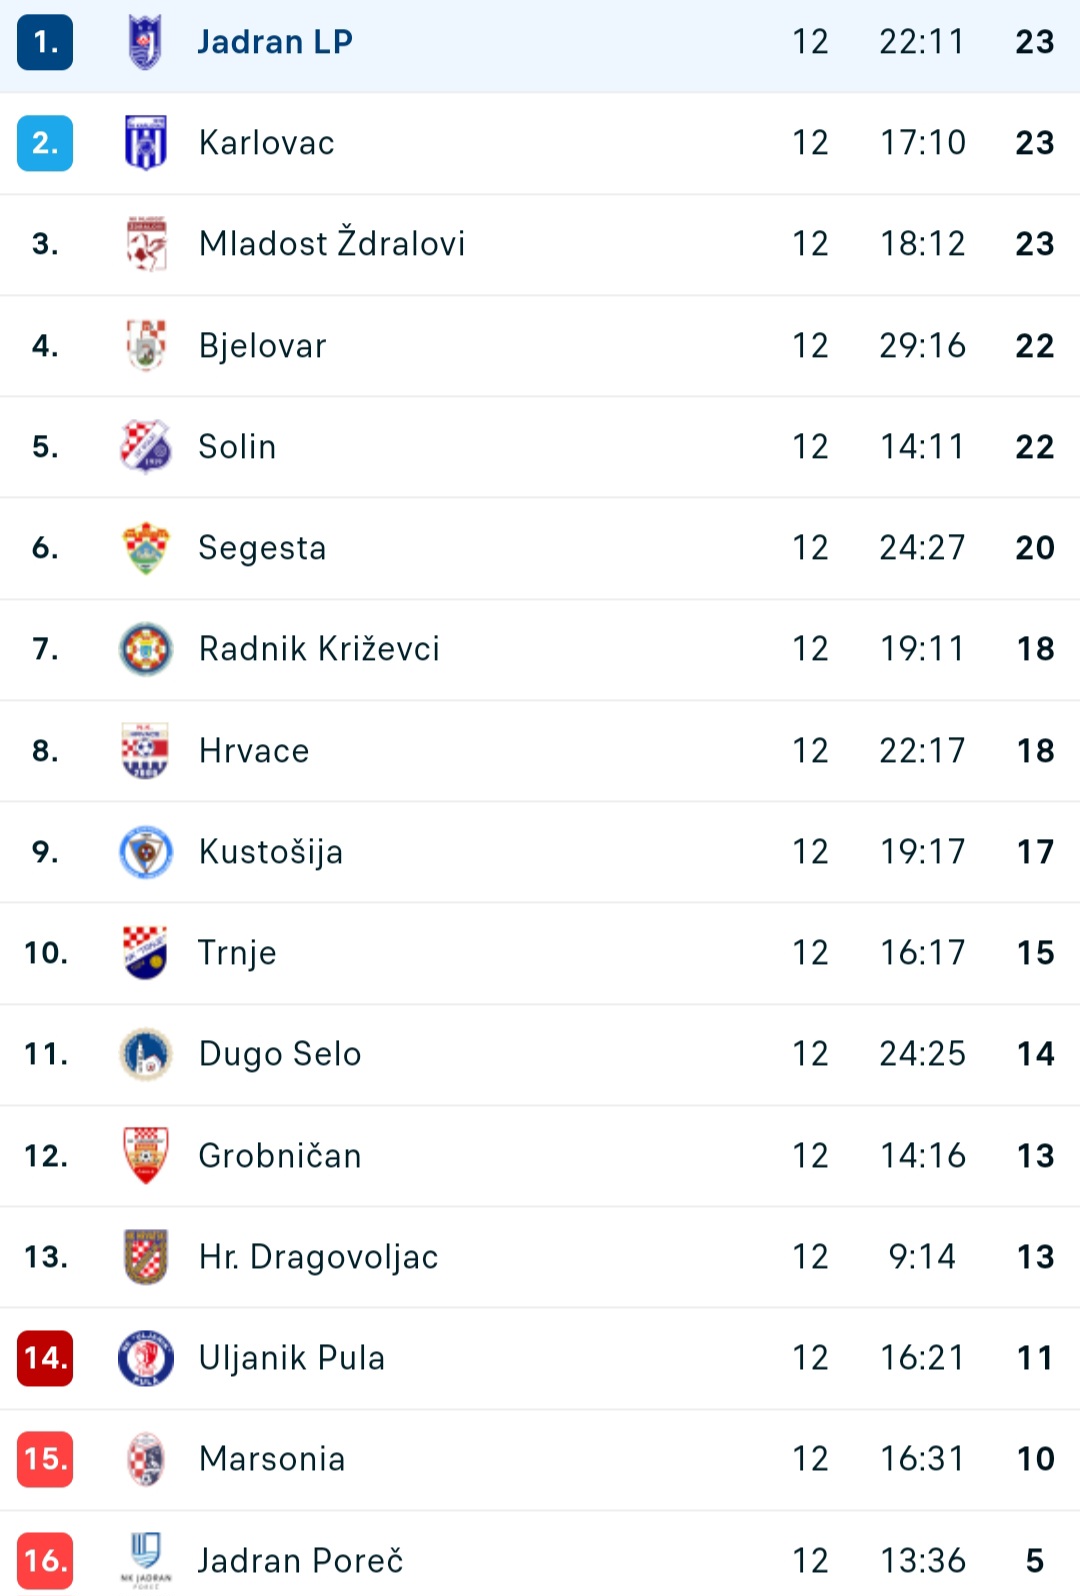Viewport: 1080px width, 1596px height.
Task: Tap the Solin club badge
Action: tap(146, 446)
